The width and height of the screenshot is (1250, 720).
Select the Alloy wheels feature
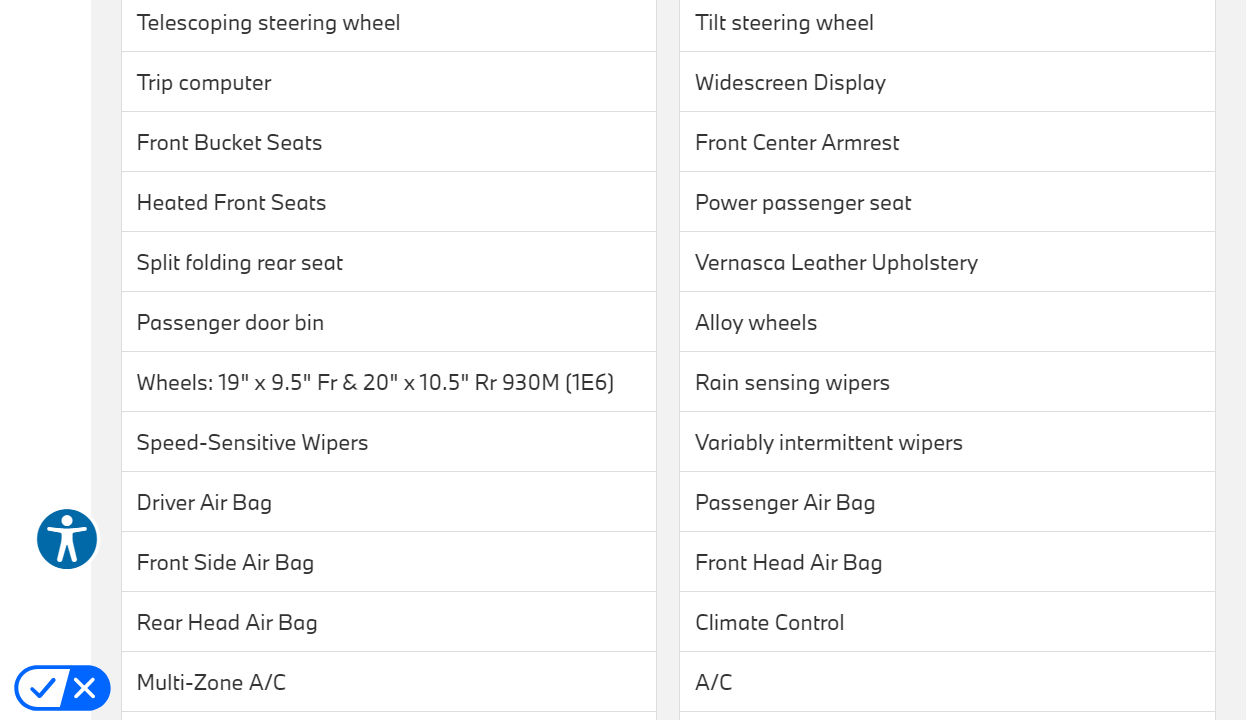(756, 323)
